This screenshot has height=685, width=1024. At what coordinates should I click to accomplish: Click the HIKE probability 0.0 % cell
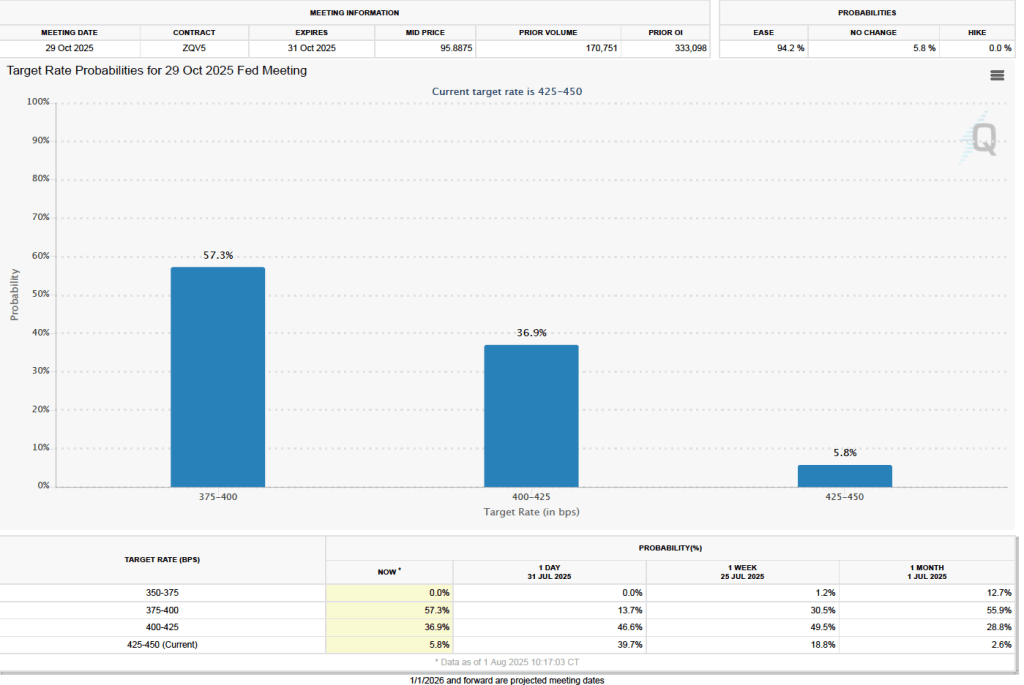coord(976,48)
